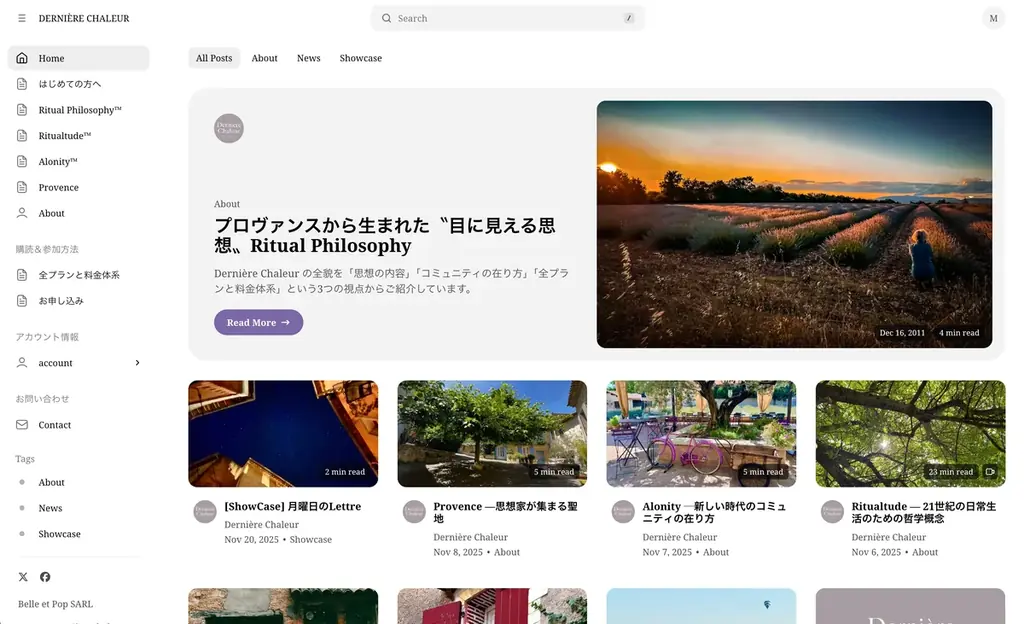The height and width of the screenshot is (624, 1024).
Task: Switch to the About filter tab
Action: click(264, 58)
